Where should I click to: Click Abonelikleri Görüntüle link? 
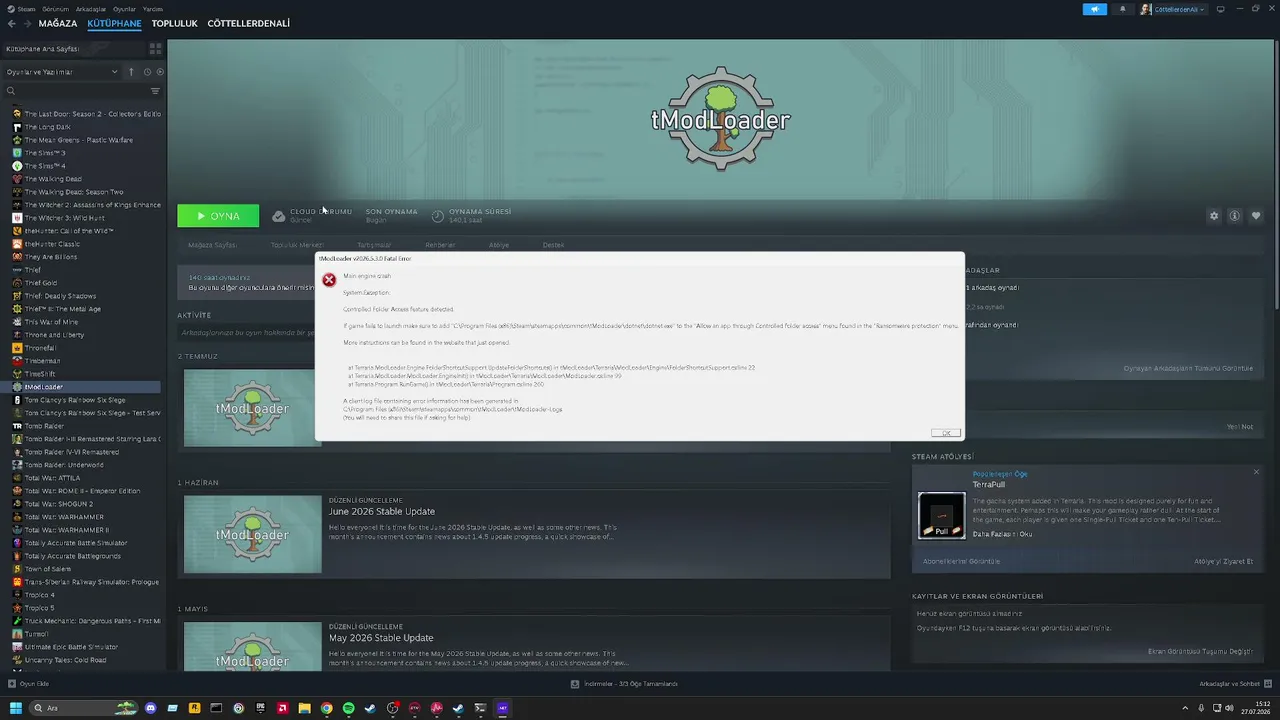(961, 562)
